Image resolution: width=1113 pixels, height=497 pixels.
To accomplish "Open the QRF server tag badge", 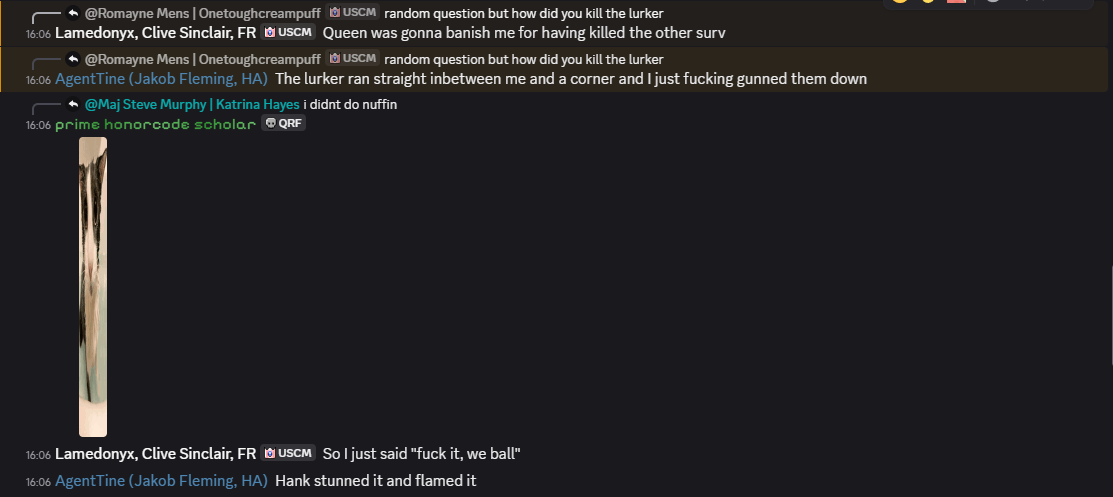I will (284, 124).
